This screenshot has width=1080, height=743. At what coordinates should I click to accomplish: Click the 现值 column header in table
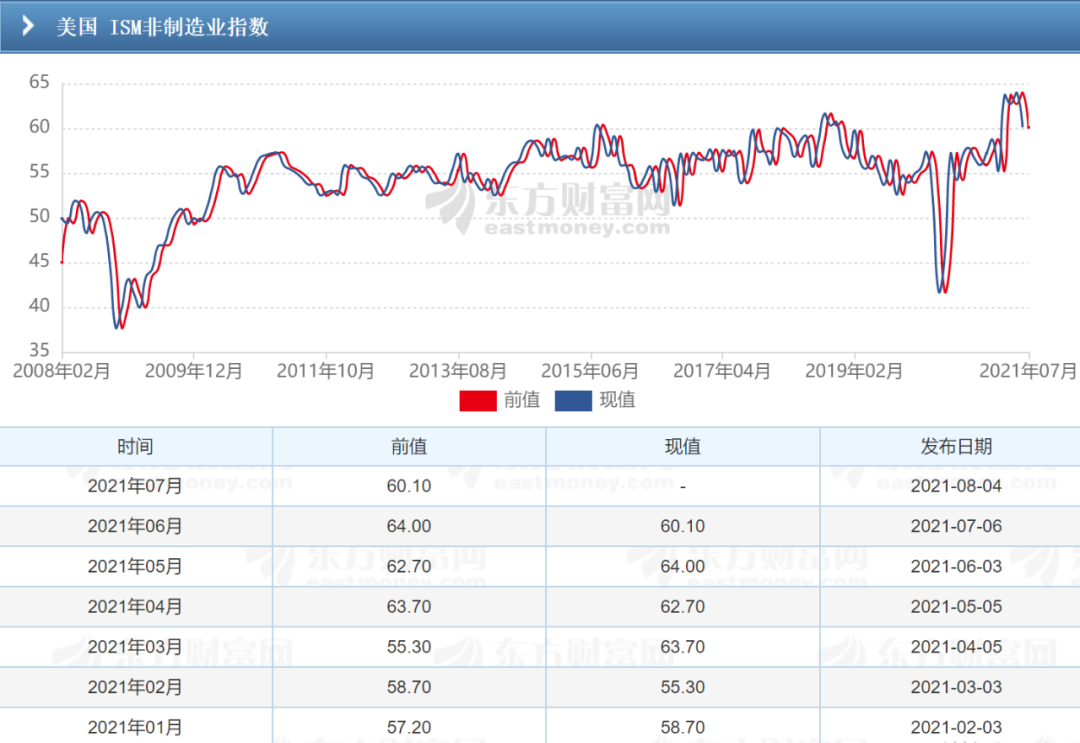[683, 447]
